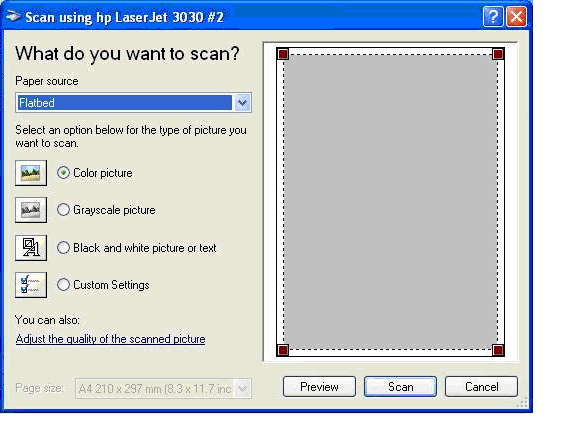The height and width of the screenshot is (432, 576).
Task: Click the Grayscale picture thumbnail icon
Action: (31, 210)
